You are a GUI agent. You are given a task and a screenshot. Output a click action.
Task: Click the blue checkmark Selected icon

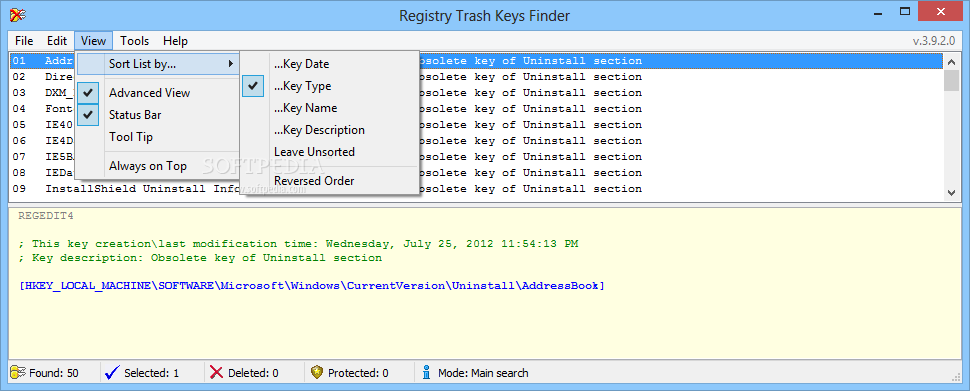[x=111, y=372]
